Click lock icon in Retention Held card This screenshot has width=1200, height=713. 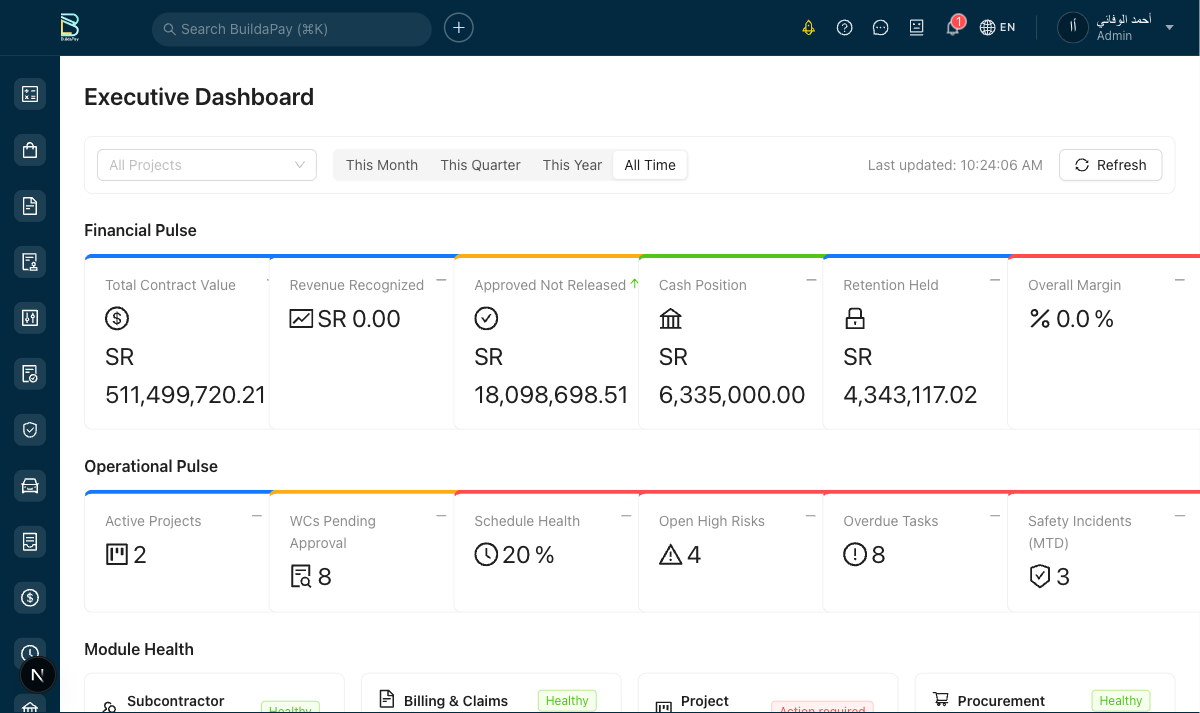click(x=855, y=319)
